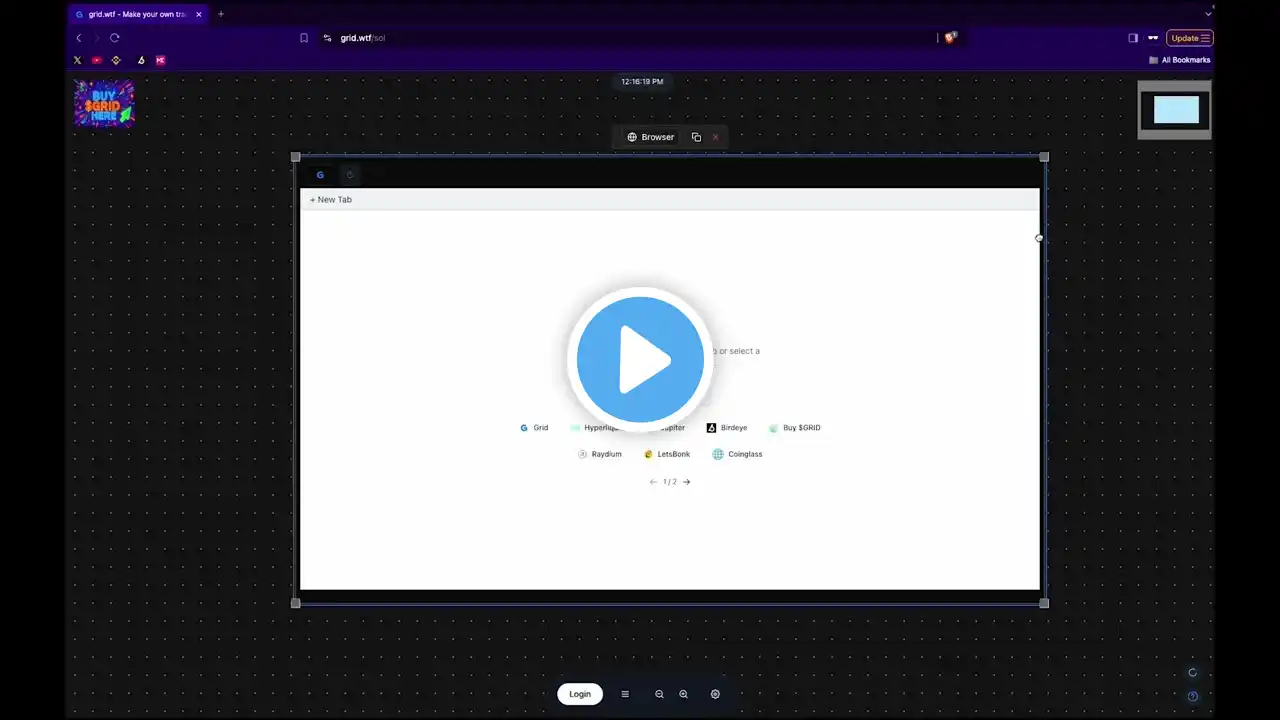Open the LetsBonk shortcut
The image size is (1280, 720).
click(x=667, y=454)
